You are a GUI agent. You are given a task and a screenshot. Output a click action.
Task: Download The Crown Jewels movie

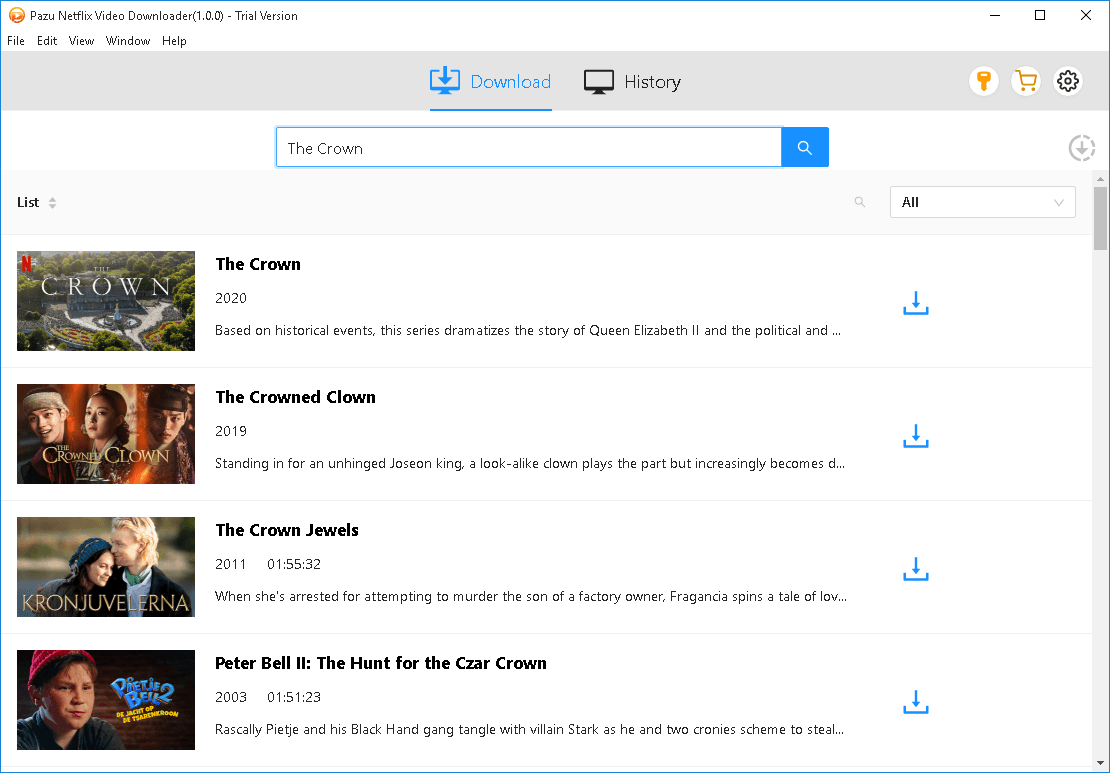coord(915,569)
